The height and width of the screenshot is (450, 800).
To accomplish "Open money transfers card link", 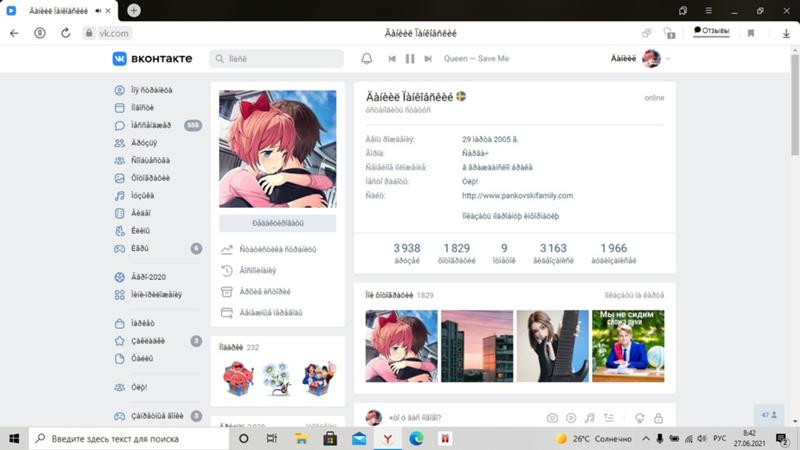I will 262,313.
